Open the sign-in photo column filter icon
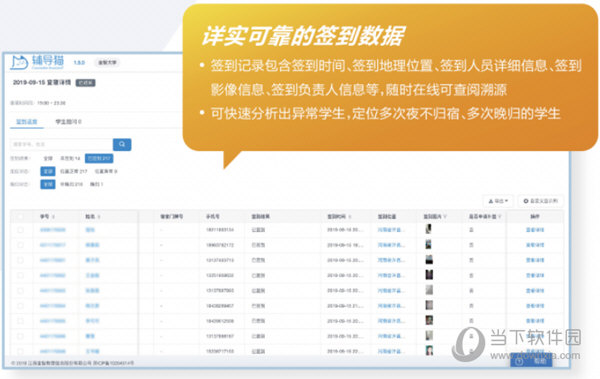Image resolution: width=600 pixels, height=379 pixels. coord(445,217)
